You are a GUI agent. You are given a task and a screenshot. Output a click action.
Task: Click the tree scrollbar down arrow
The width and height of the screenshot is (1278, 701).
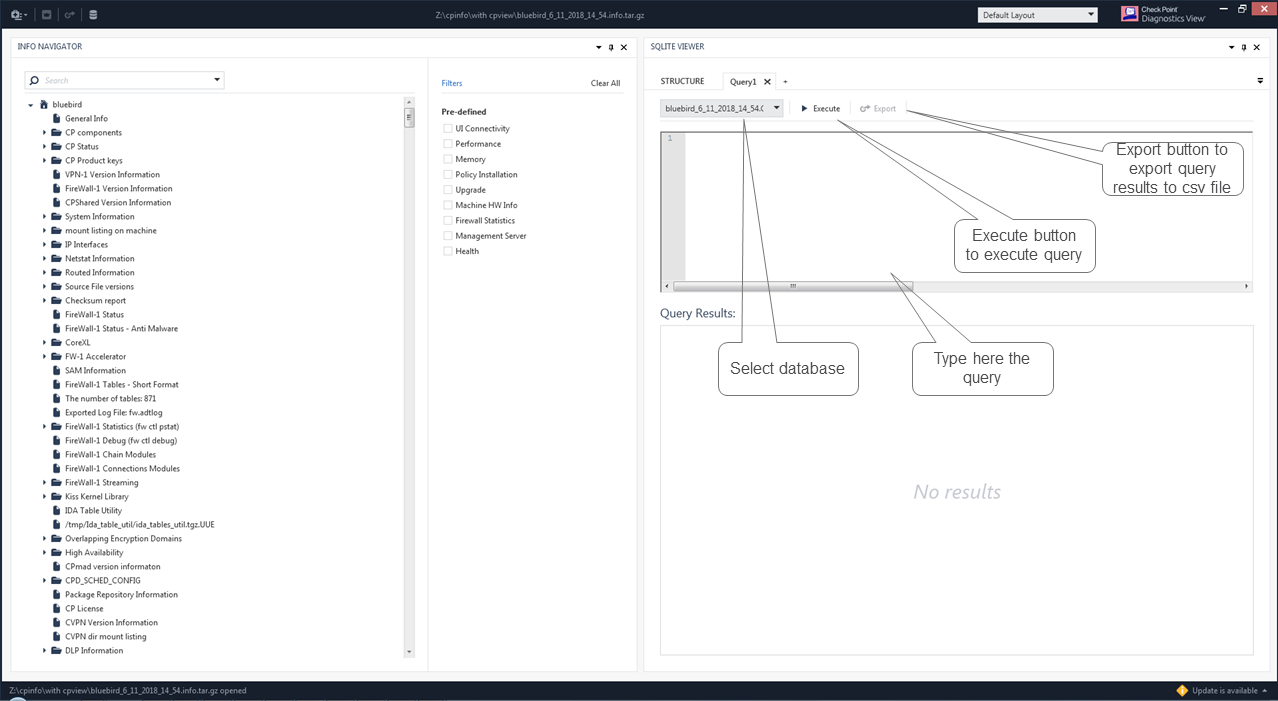tap(409, 652)
